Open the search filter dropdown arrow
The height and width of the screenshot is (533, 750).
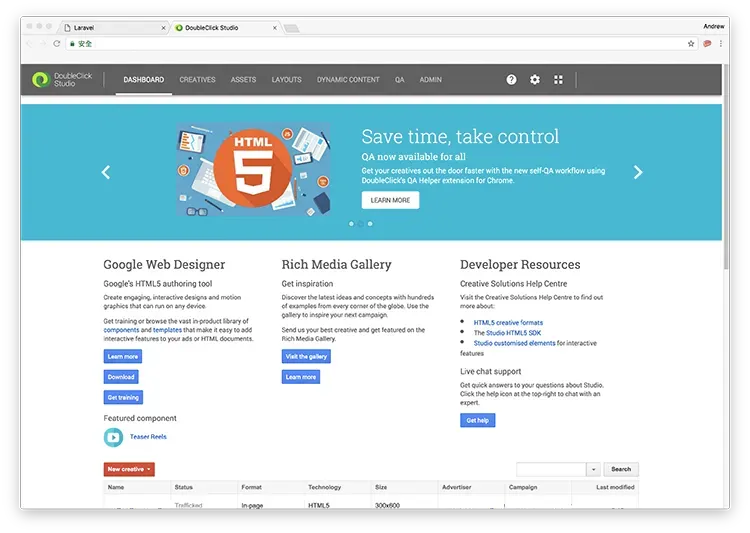(x=593, y=469)
